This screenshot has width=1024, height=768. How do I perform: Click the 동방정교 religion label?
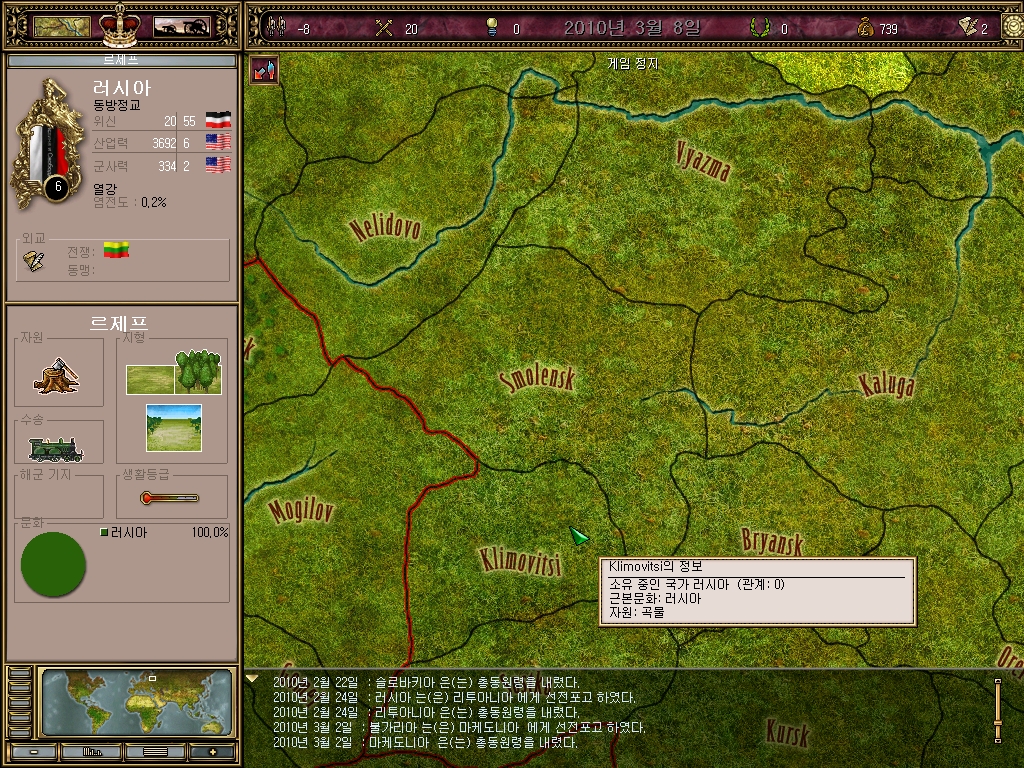click(116, 104)
